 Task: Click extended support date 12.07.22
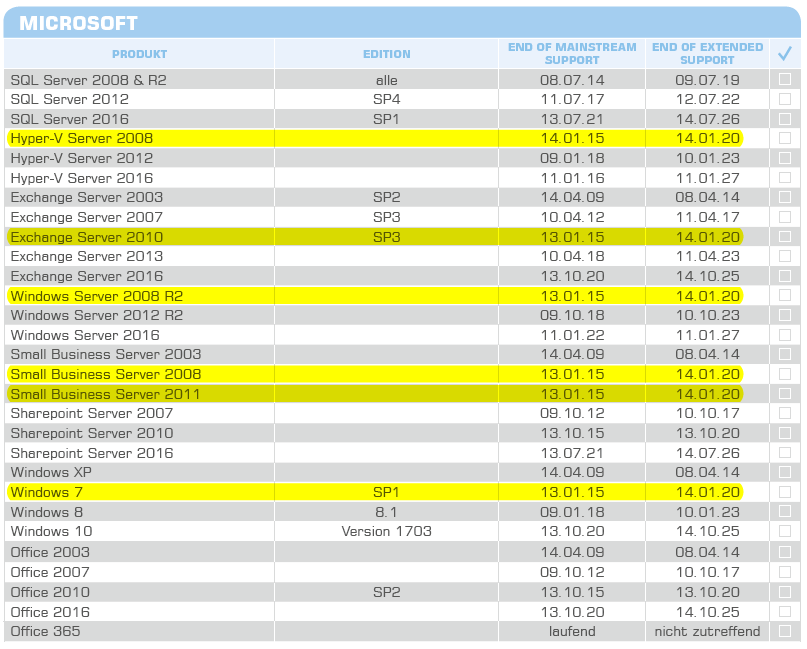[707, 99]
